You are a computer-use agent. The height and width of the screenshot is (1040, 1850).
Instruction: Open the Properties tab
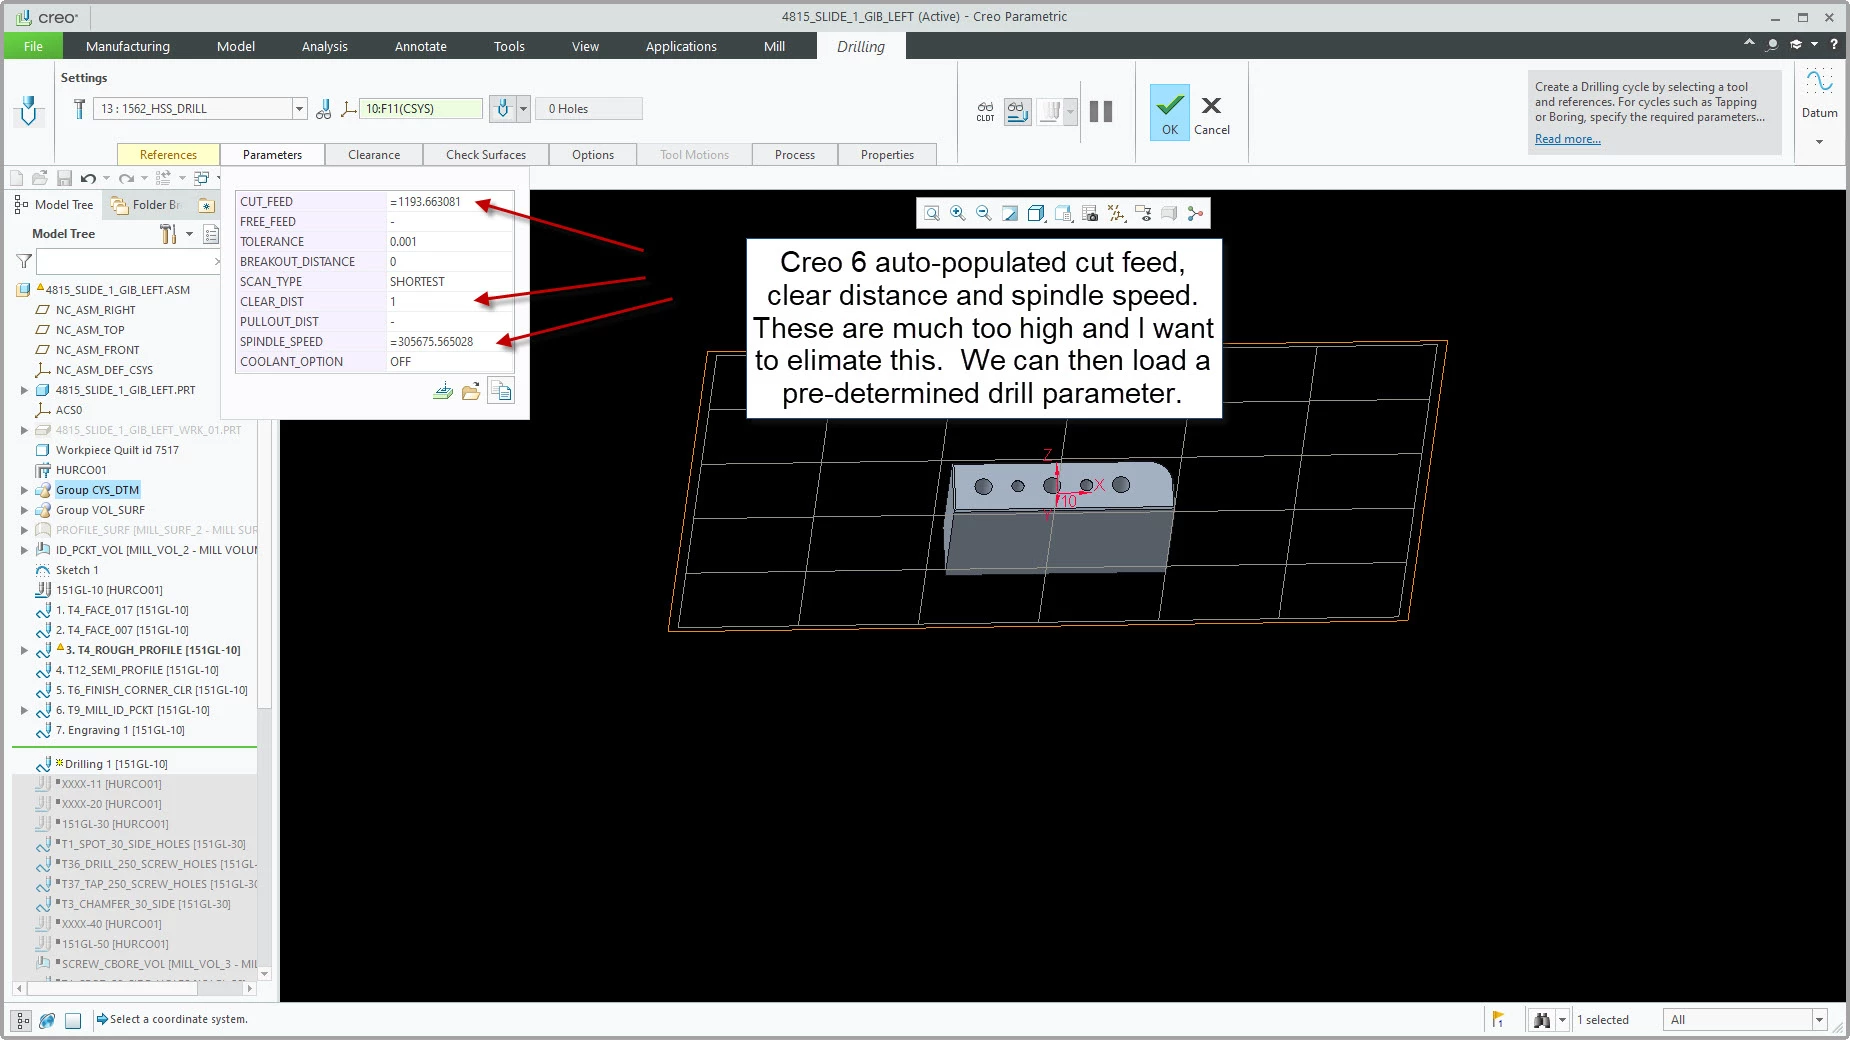pyautogui.click(x=887, y=155)
